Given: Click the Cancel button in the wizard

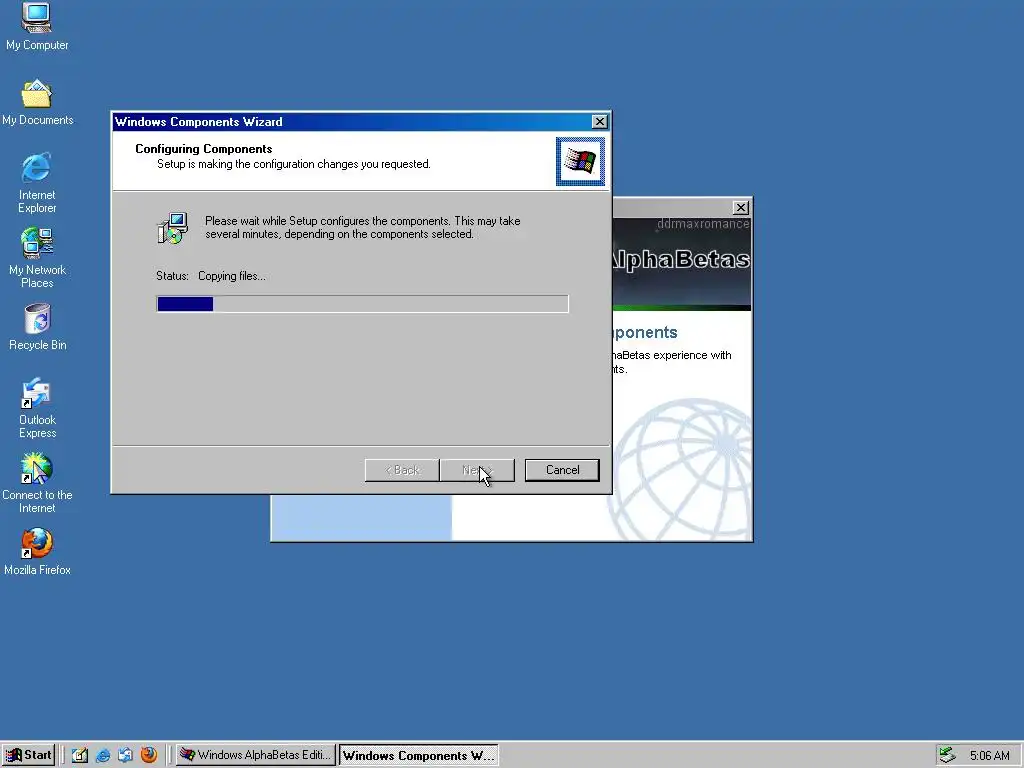Looking at the screenshot, I should (x=562, y=470).
